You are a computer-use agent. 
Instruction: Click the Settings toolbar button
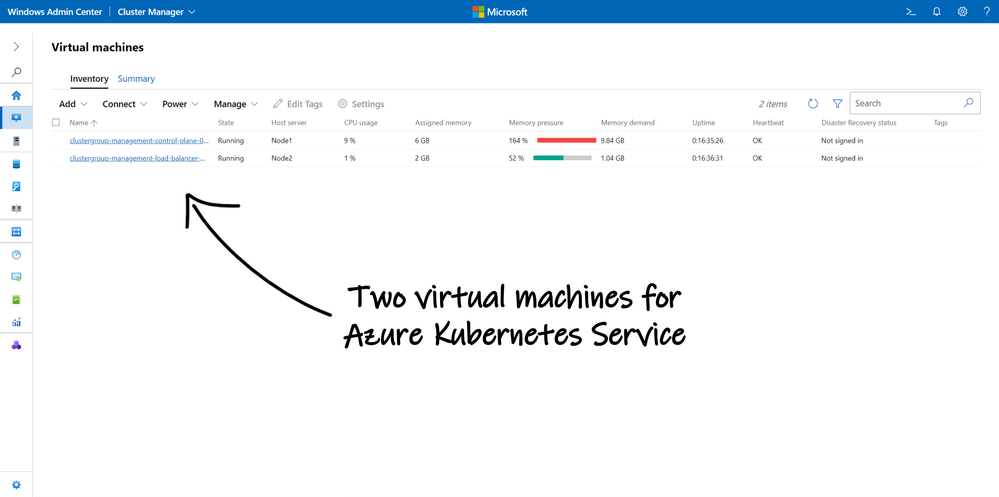pos(361,104)
